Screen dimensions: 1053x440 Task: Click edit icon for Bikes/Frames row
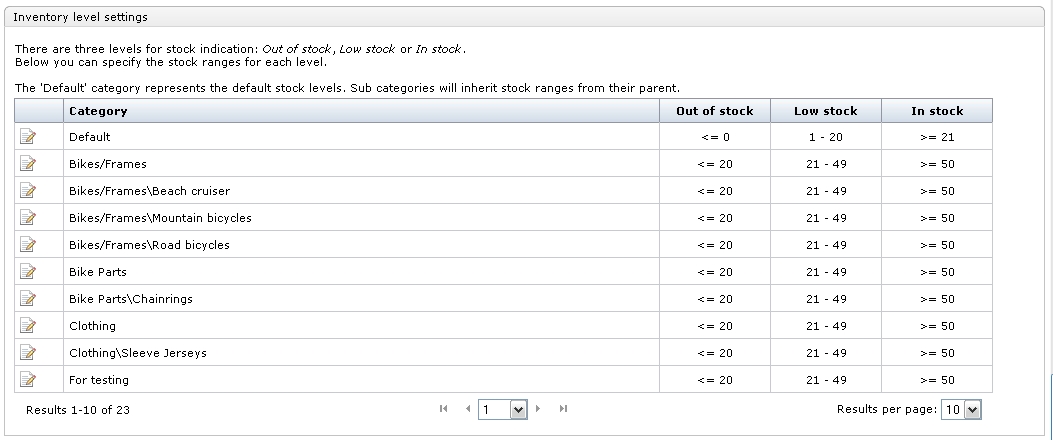point(28,164)
